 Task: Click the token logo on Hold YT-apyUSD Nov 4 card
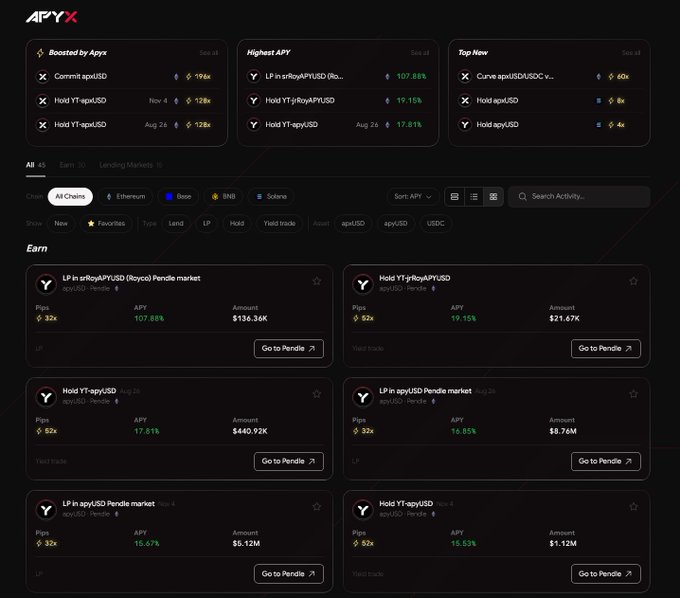pyautogui.click(x=363, y=510)
